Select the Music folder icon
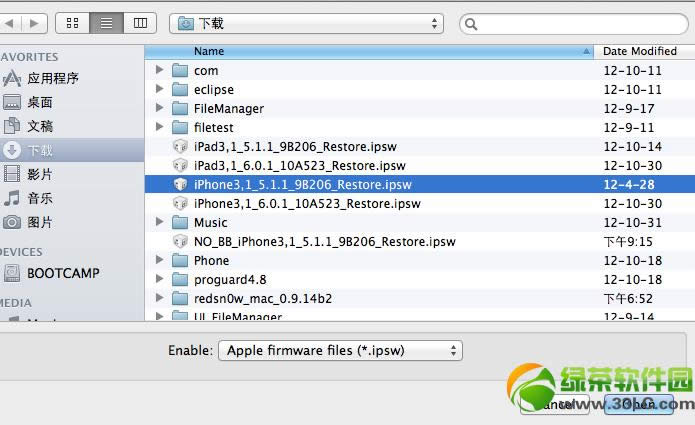Screen dimensions: 695x425 click(180, 222)
